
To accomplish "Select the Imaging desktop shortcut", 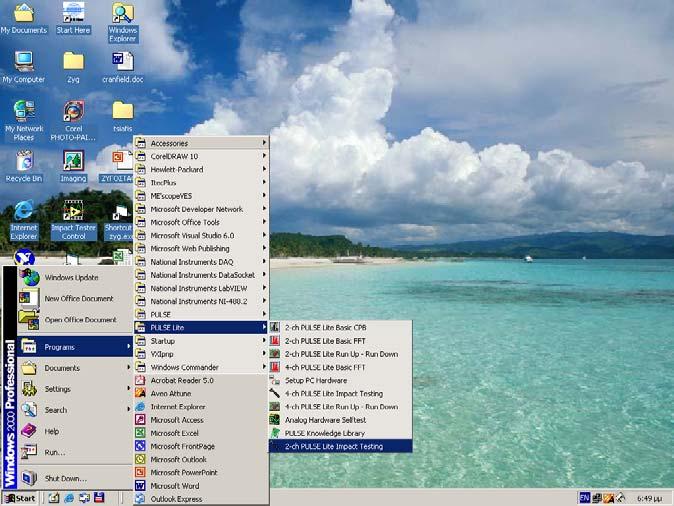I will (73, 166).
